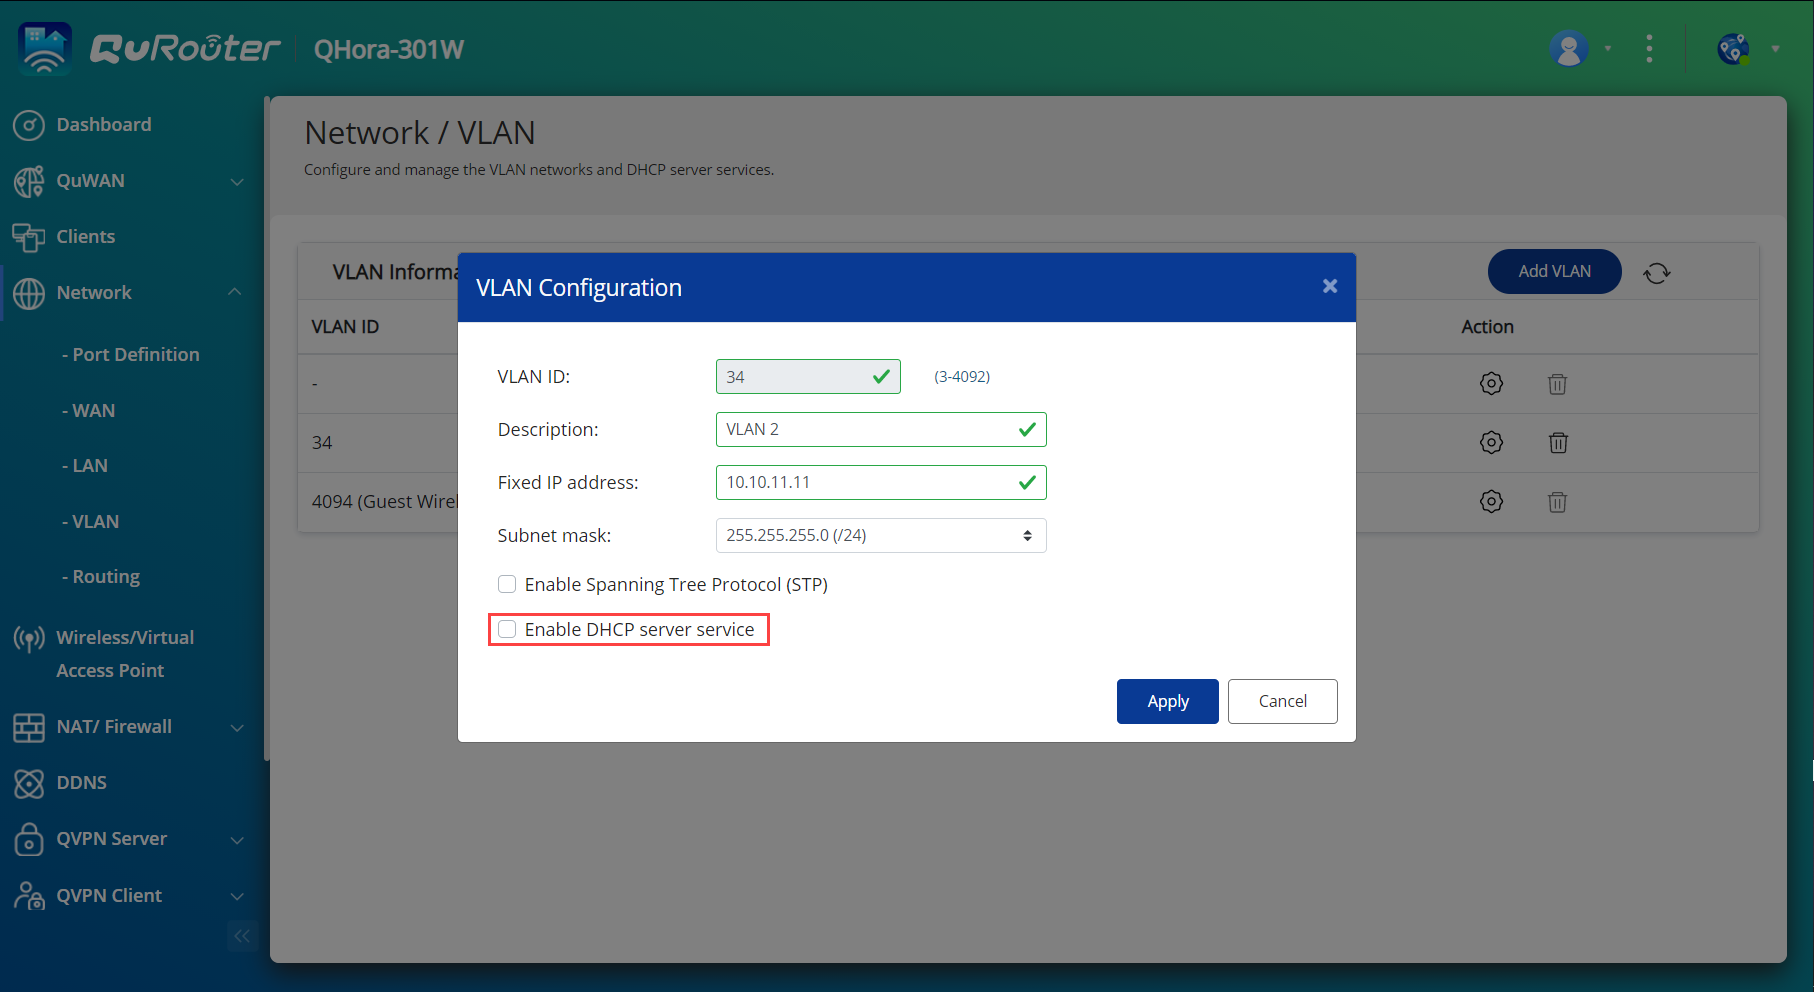
Task: Enable Spanning Tree Protocol (STP) checkbox
Action: pos(508,584)
